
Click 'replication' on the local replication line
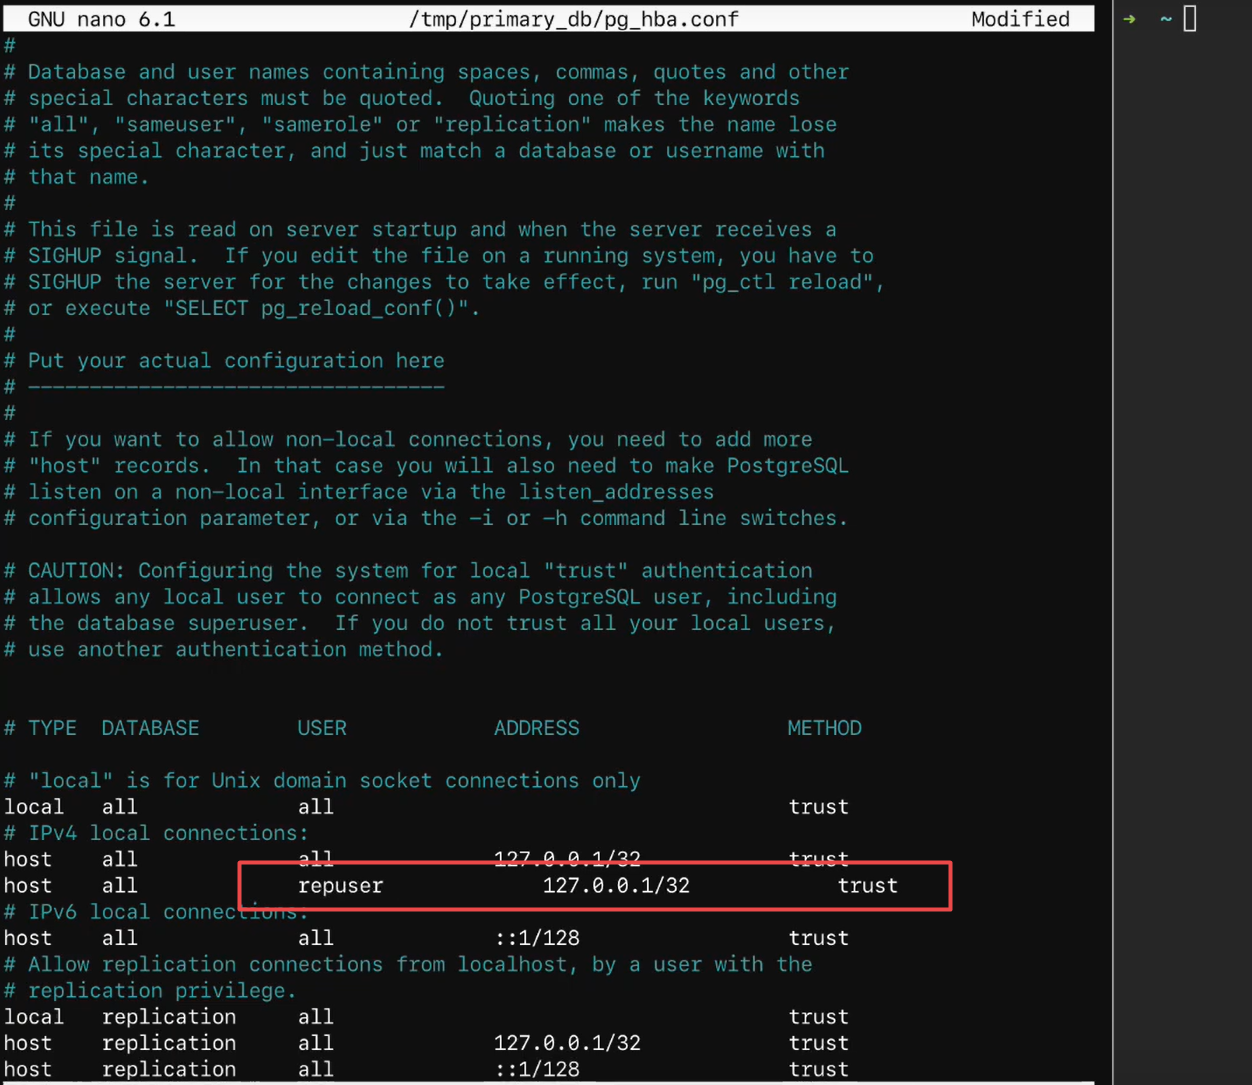[169, 1017]
